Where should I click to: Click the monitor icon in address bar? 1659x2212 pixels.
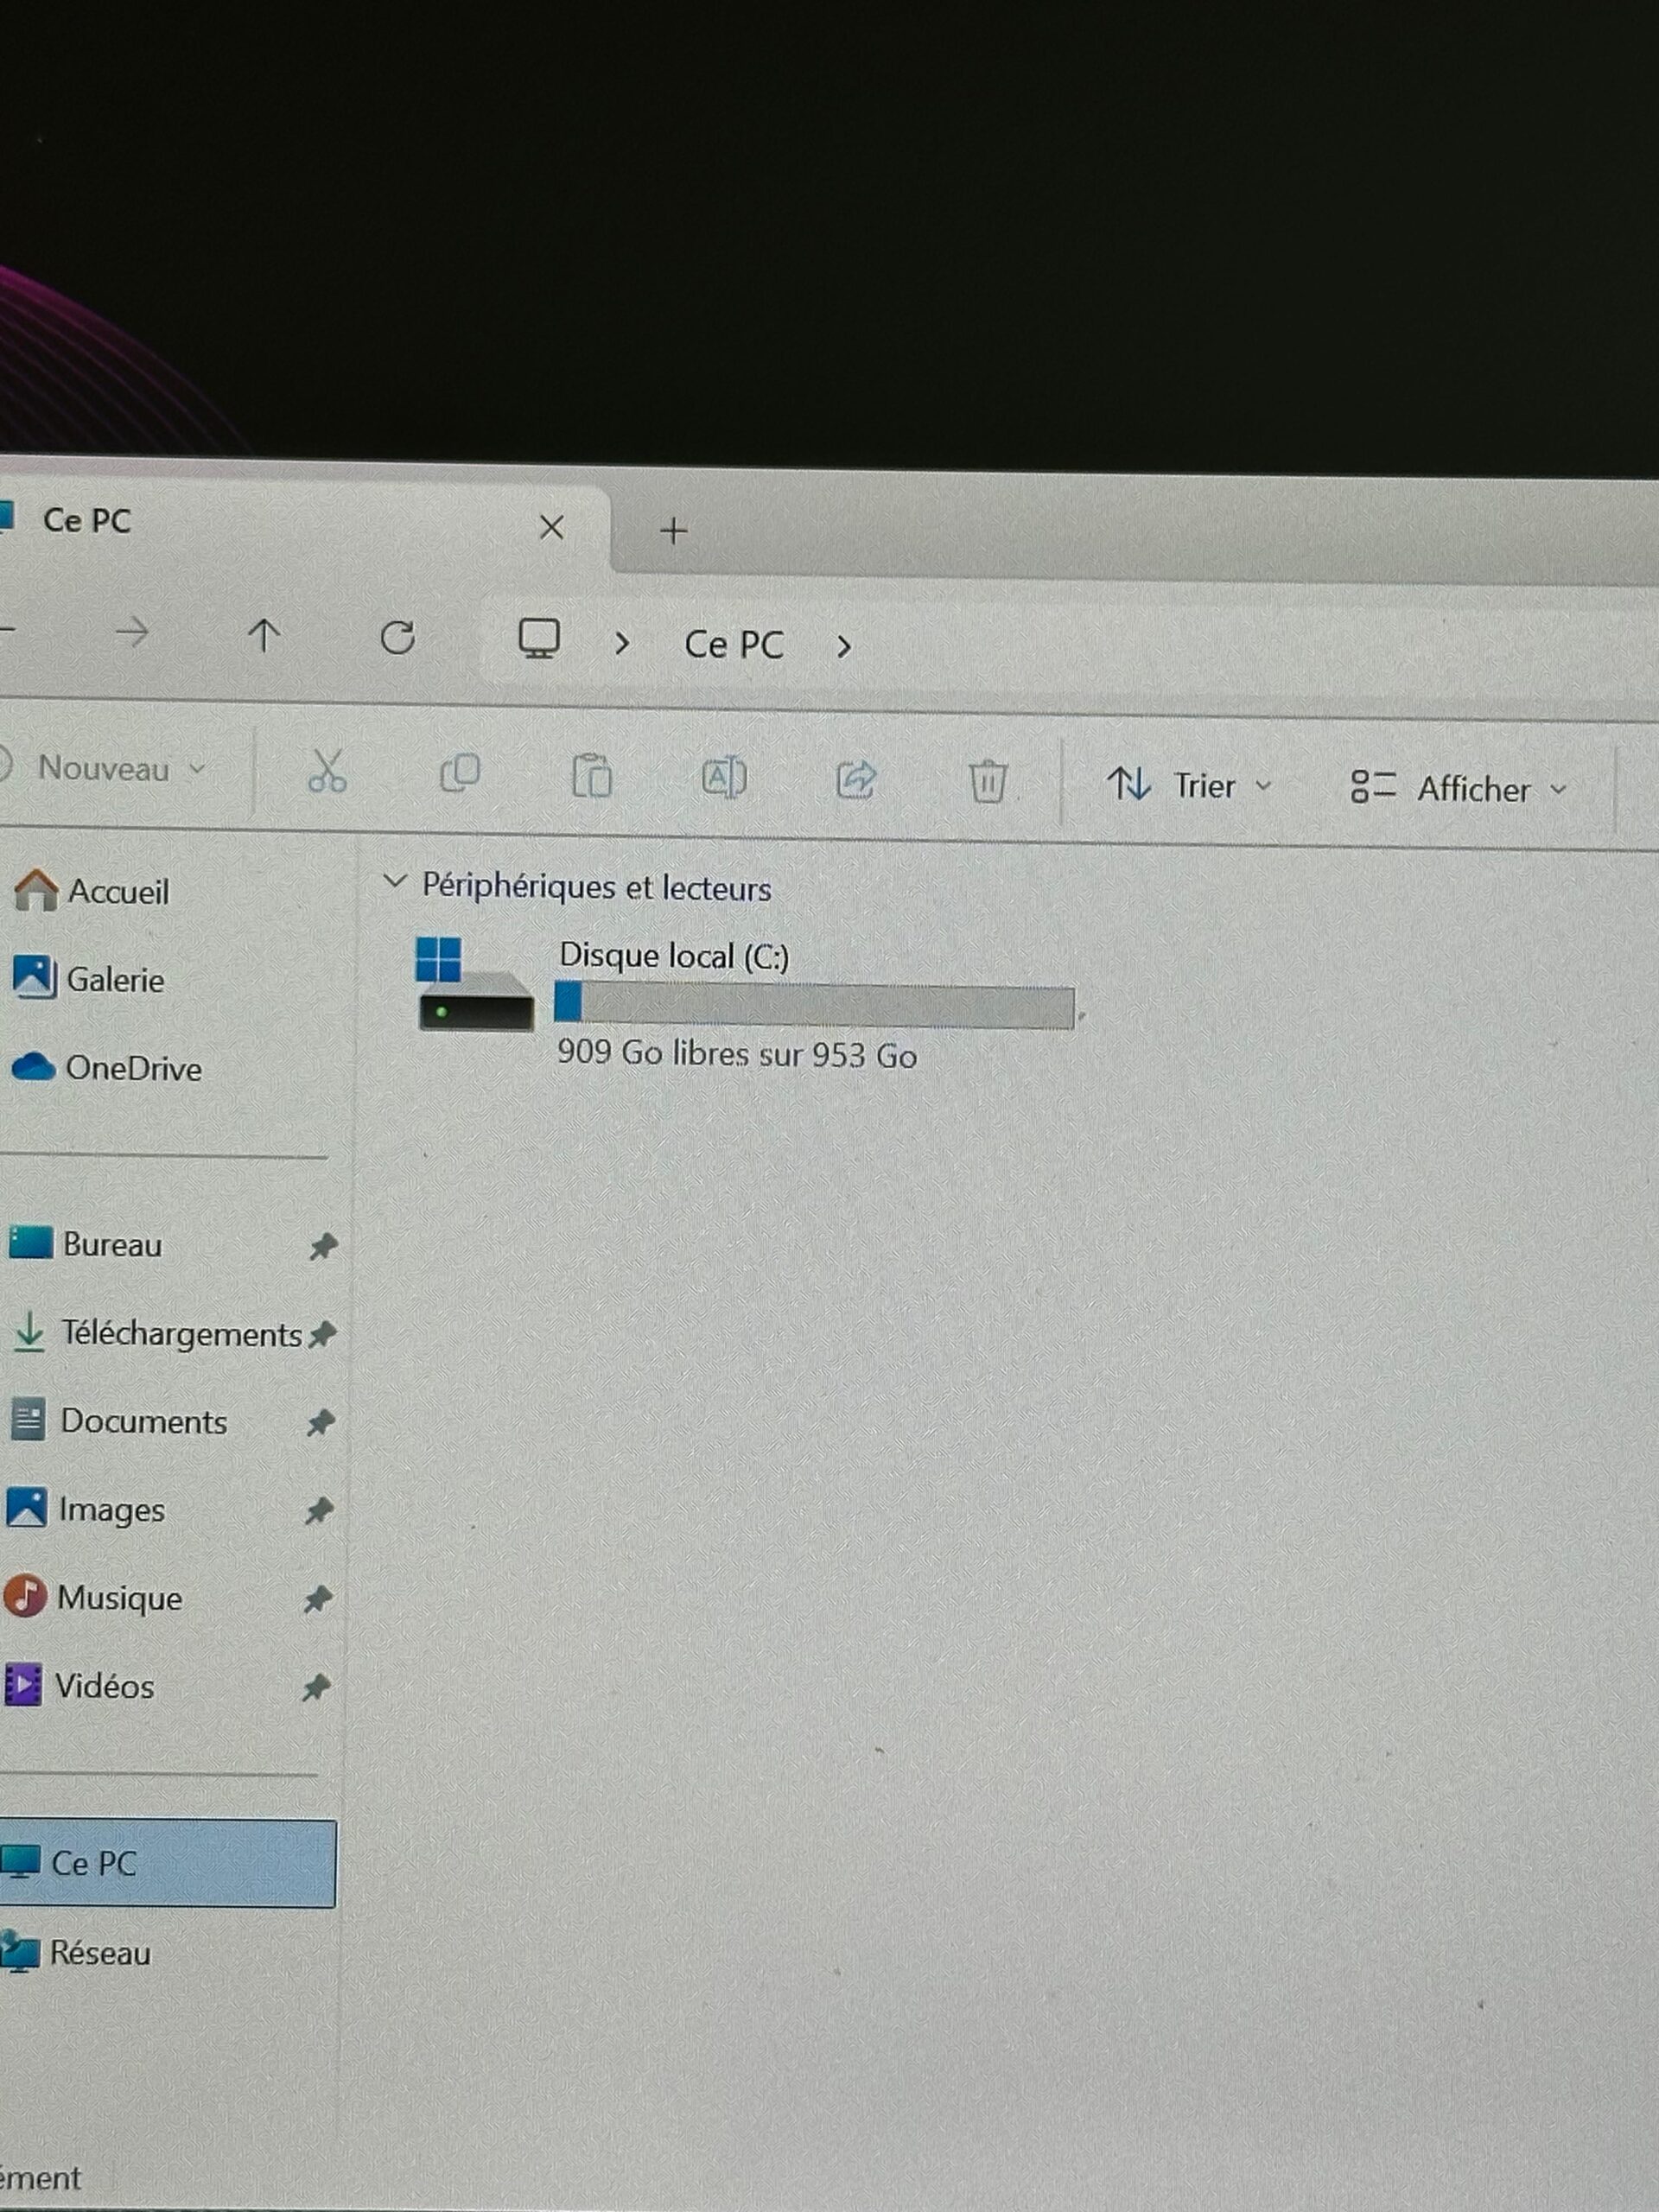pyautogui.click(x=539, y=639)
